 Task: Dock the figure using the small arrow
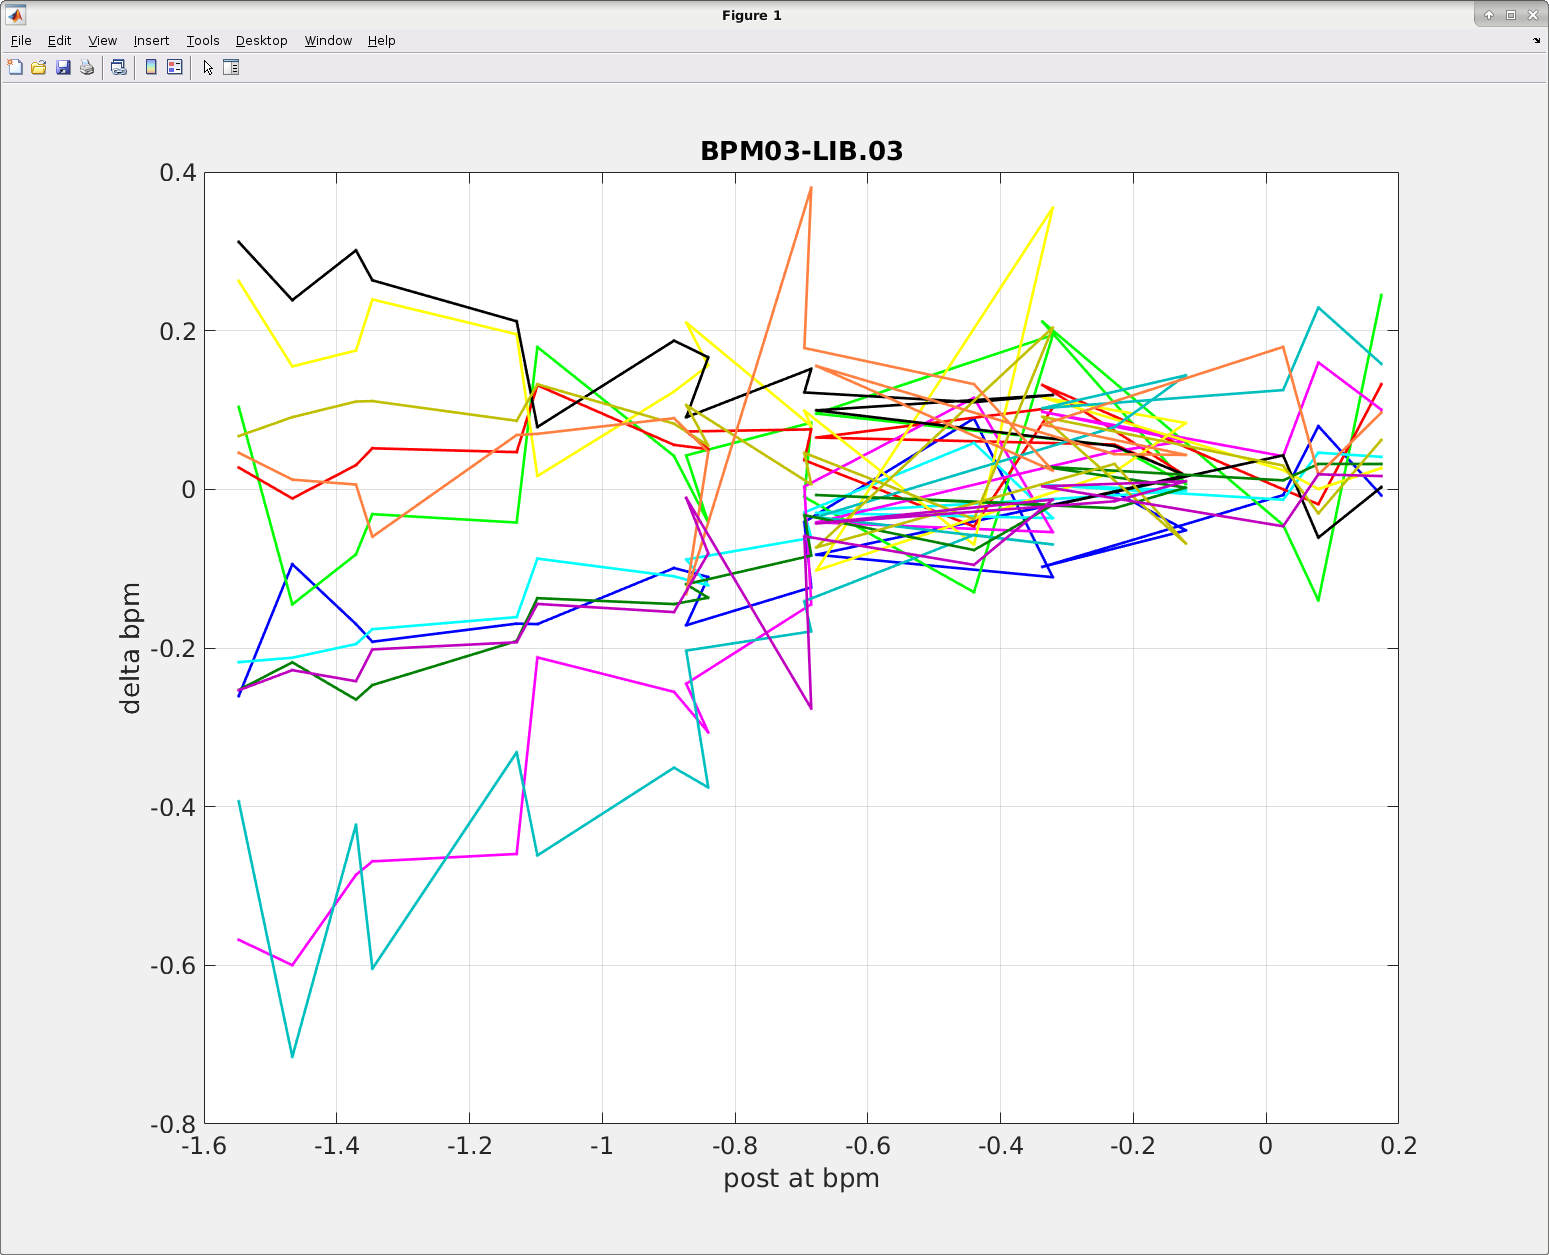[x=1536, y=41]
